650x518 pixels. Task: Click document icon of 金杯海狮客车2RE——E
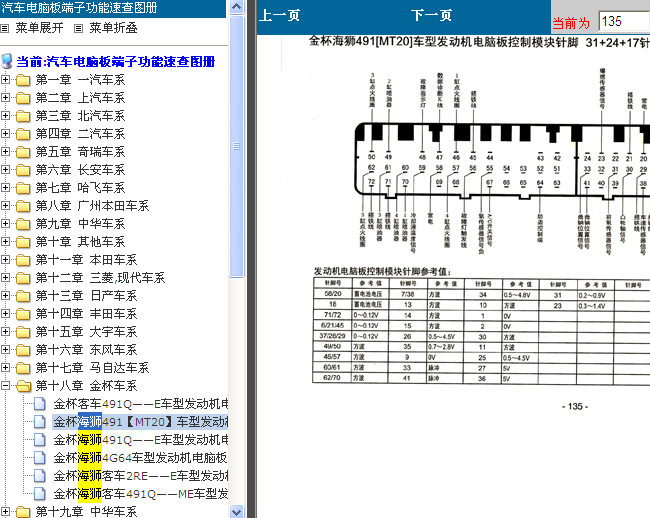(x=40, y=476)
